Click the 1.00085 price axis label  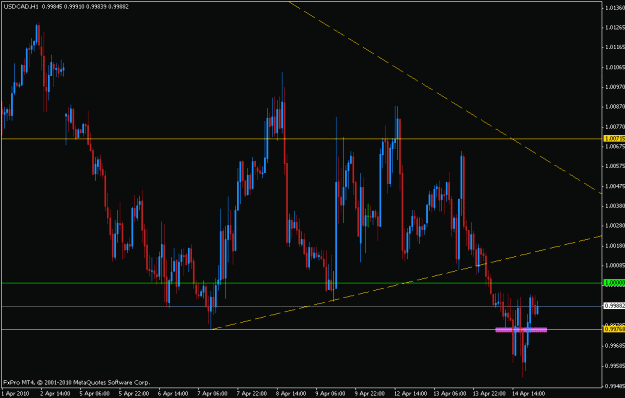pyautogui.click(x=615, y=265)
